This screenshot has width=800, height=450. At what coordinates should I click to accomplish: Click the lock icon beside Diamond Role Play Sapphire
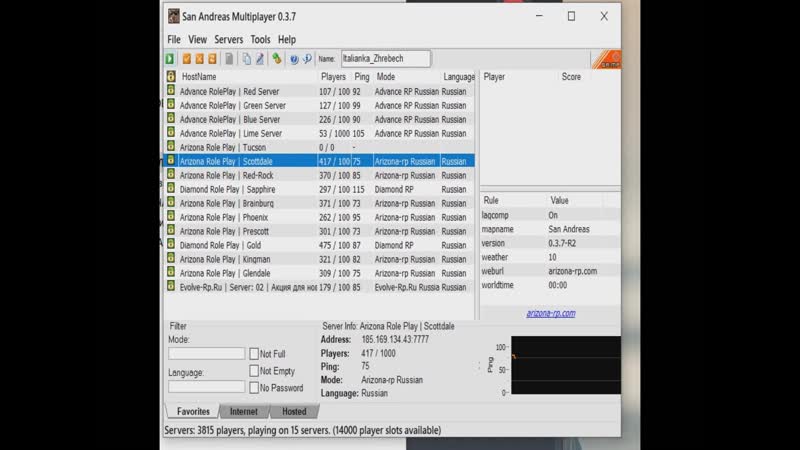click(x=171, y=188)
